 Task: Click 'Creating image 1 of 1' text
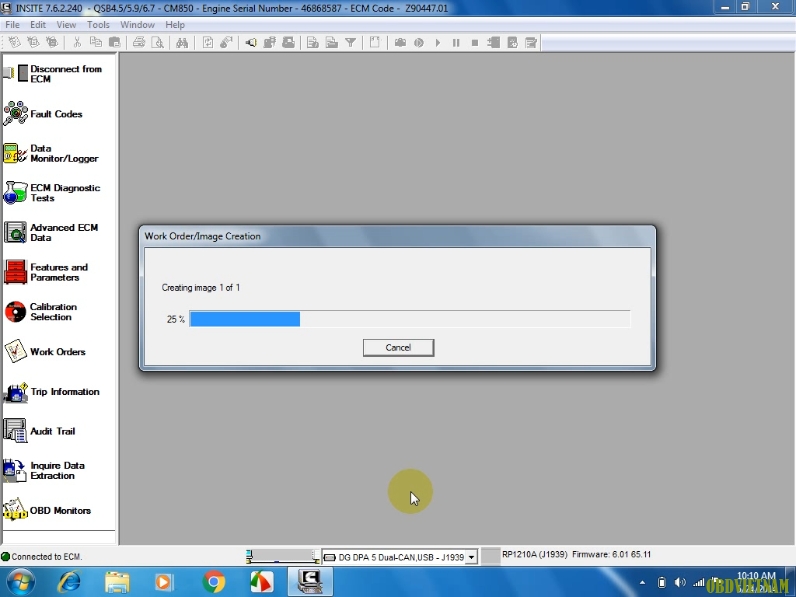(201, 287)
